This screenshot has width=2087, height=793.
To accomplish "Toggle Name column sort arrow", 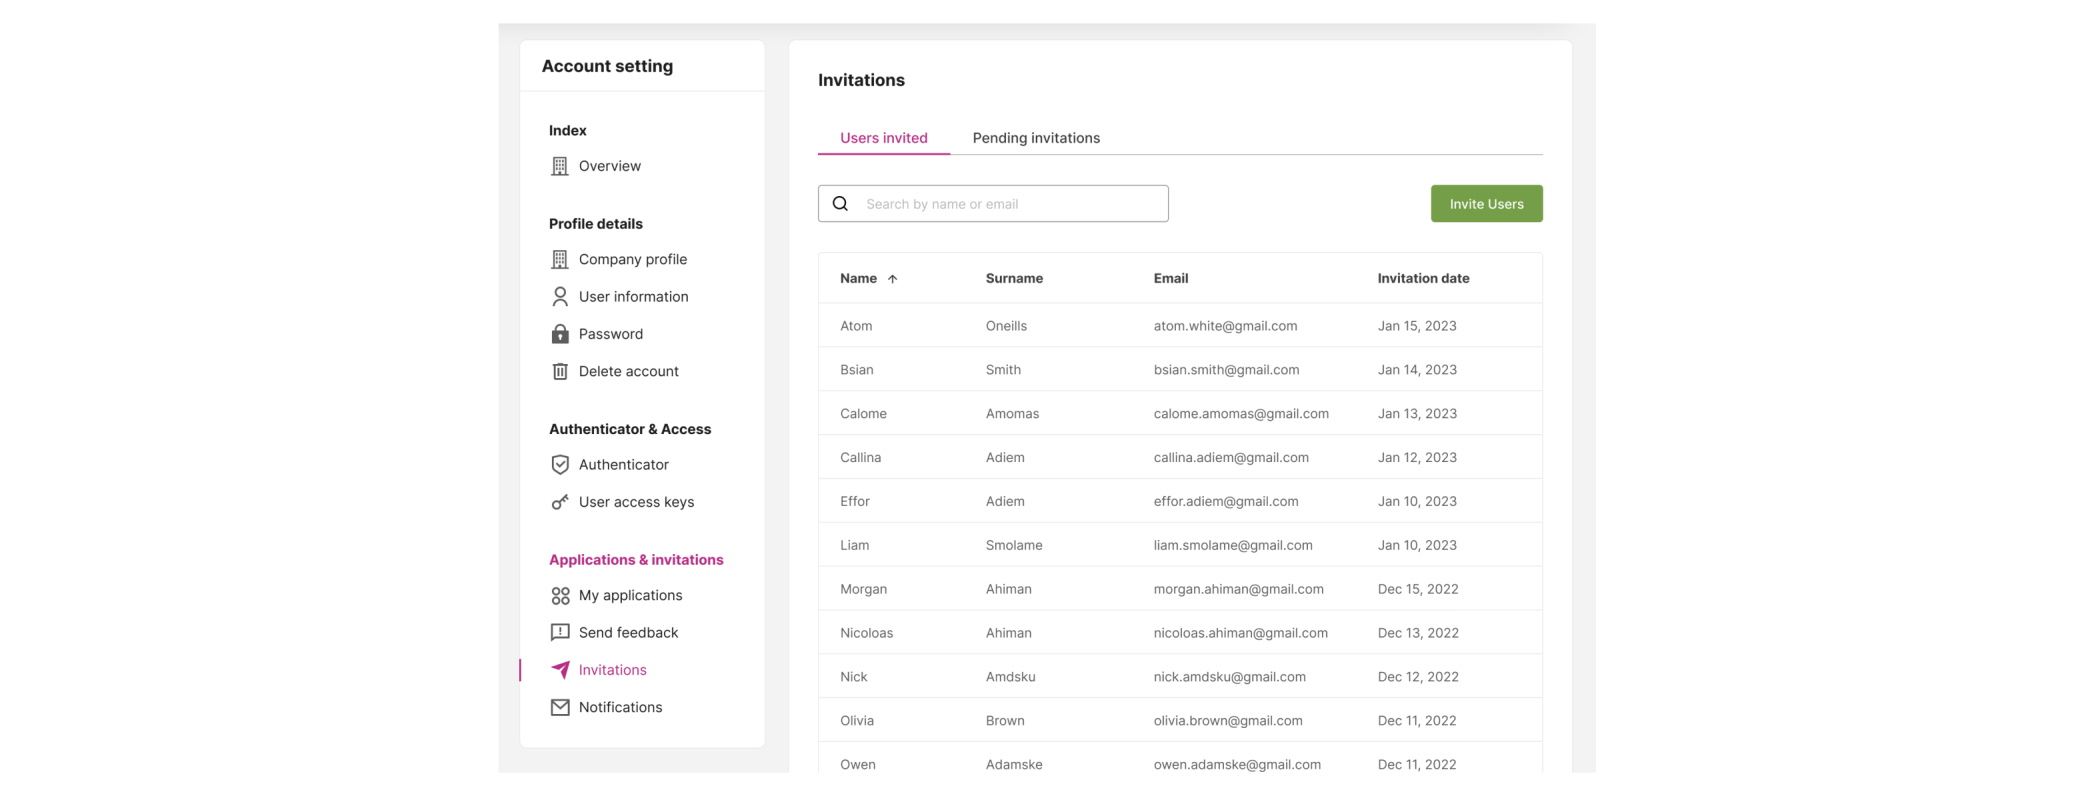I will [892, 279].
